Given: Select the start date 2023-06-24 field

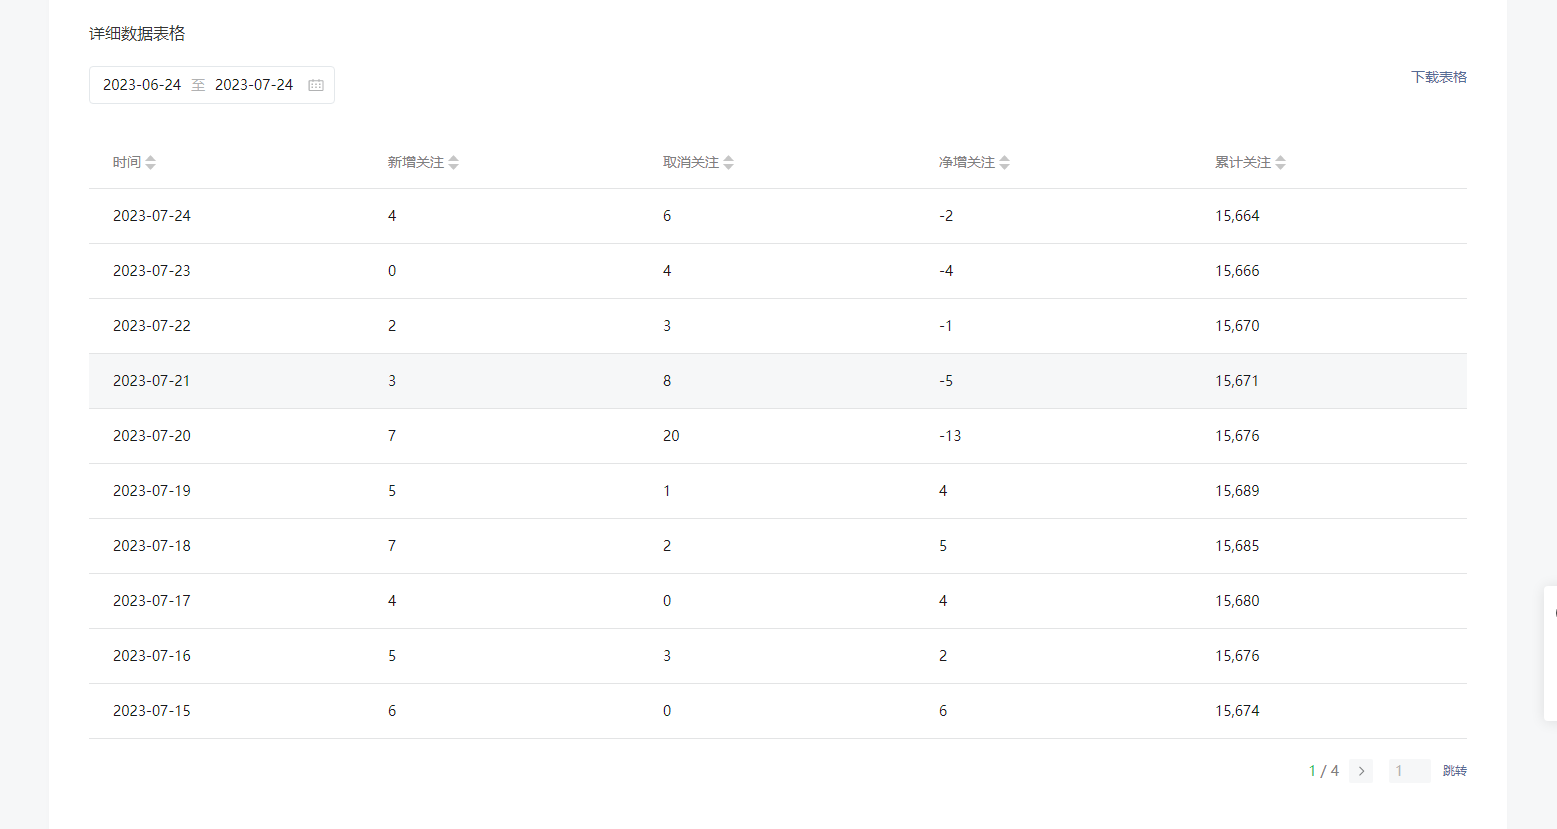Looking at the screenshot, I should click(x=142, y=85).
